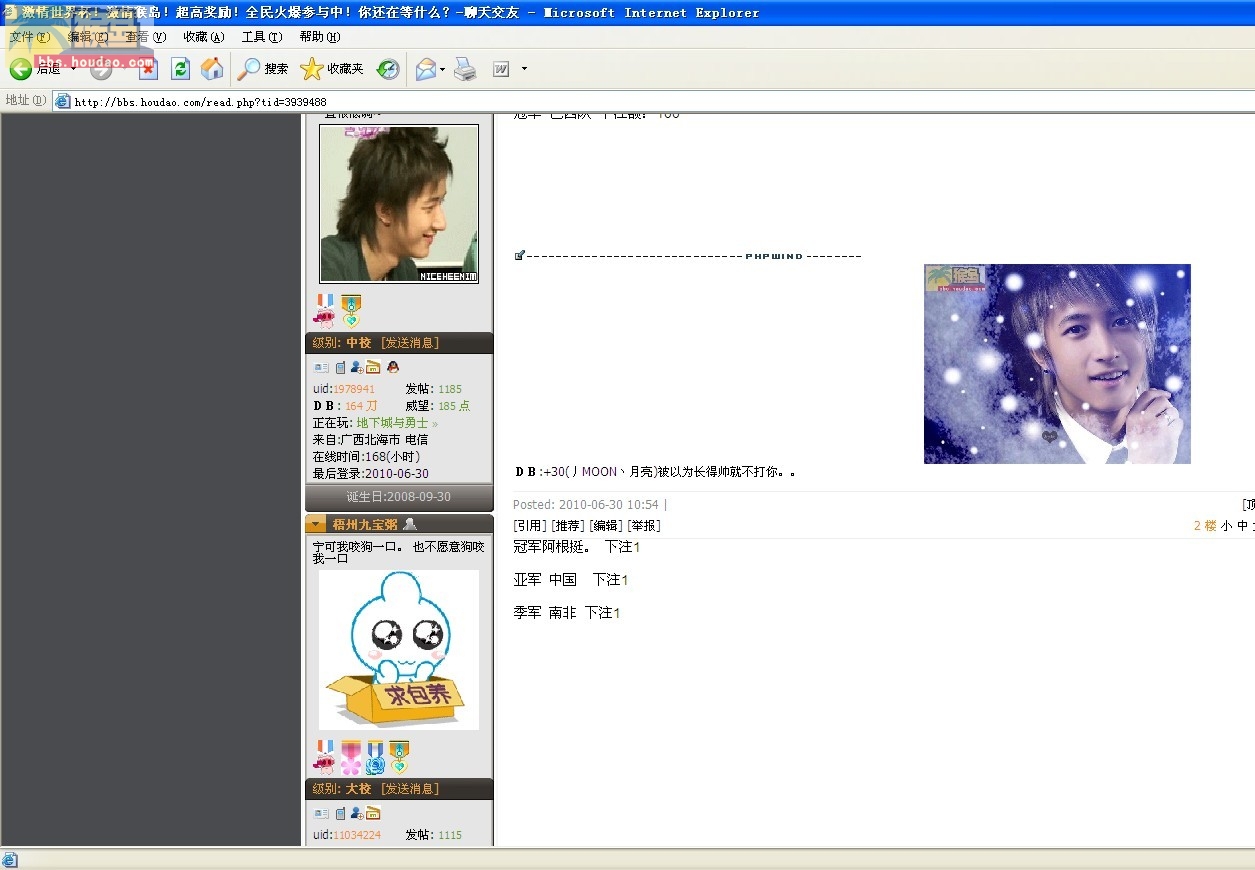This screenshot has height=870, width=1255.
Task: Expand the Back button history dropdown arrow
Action: tap(73, 69)
